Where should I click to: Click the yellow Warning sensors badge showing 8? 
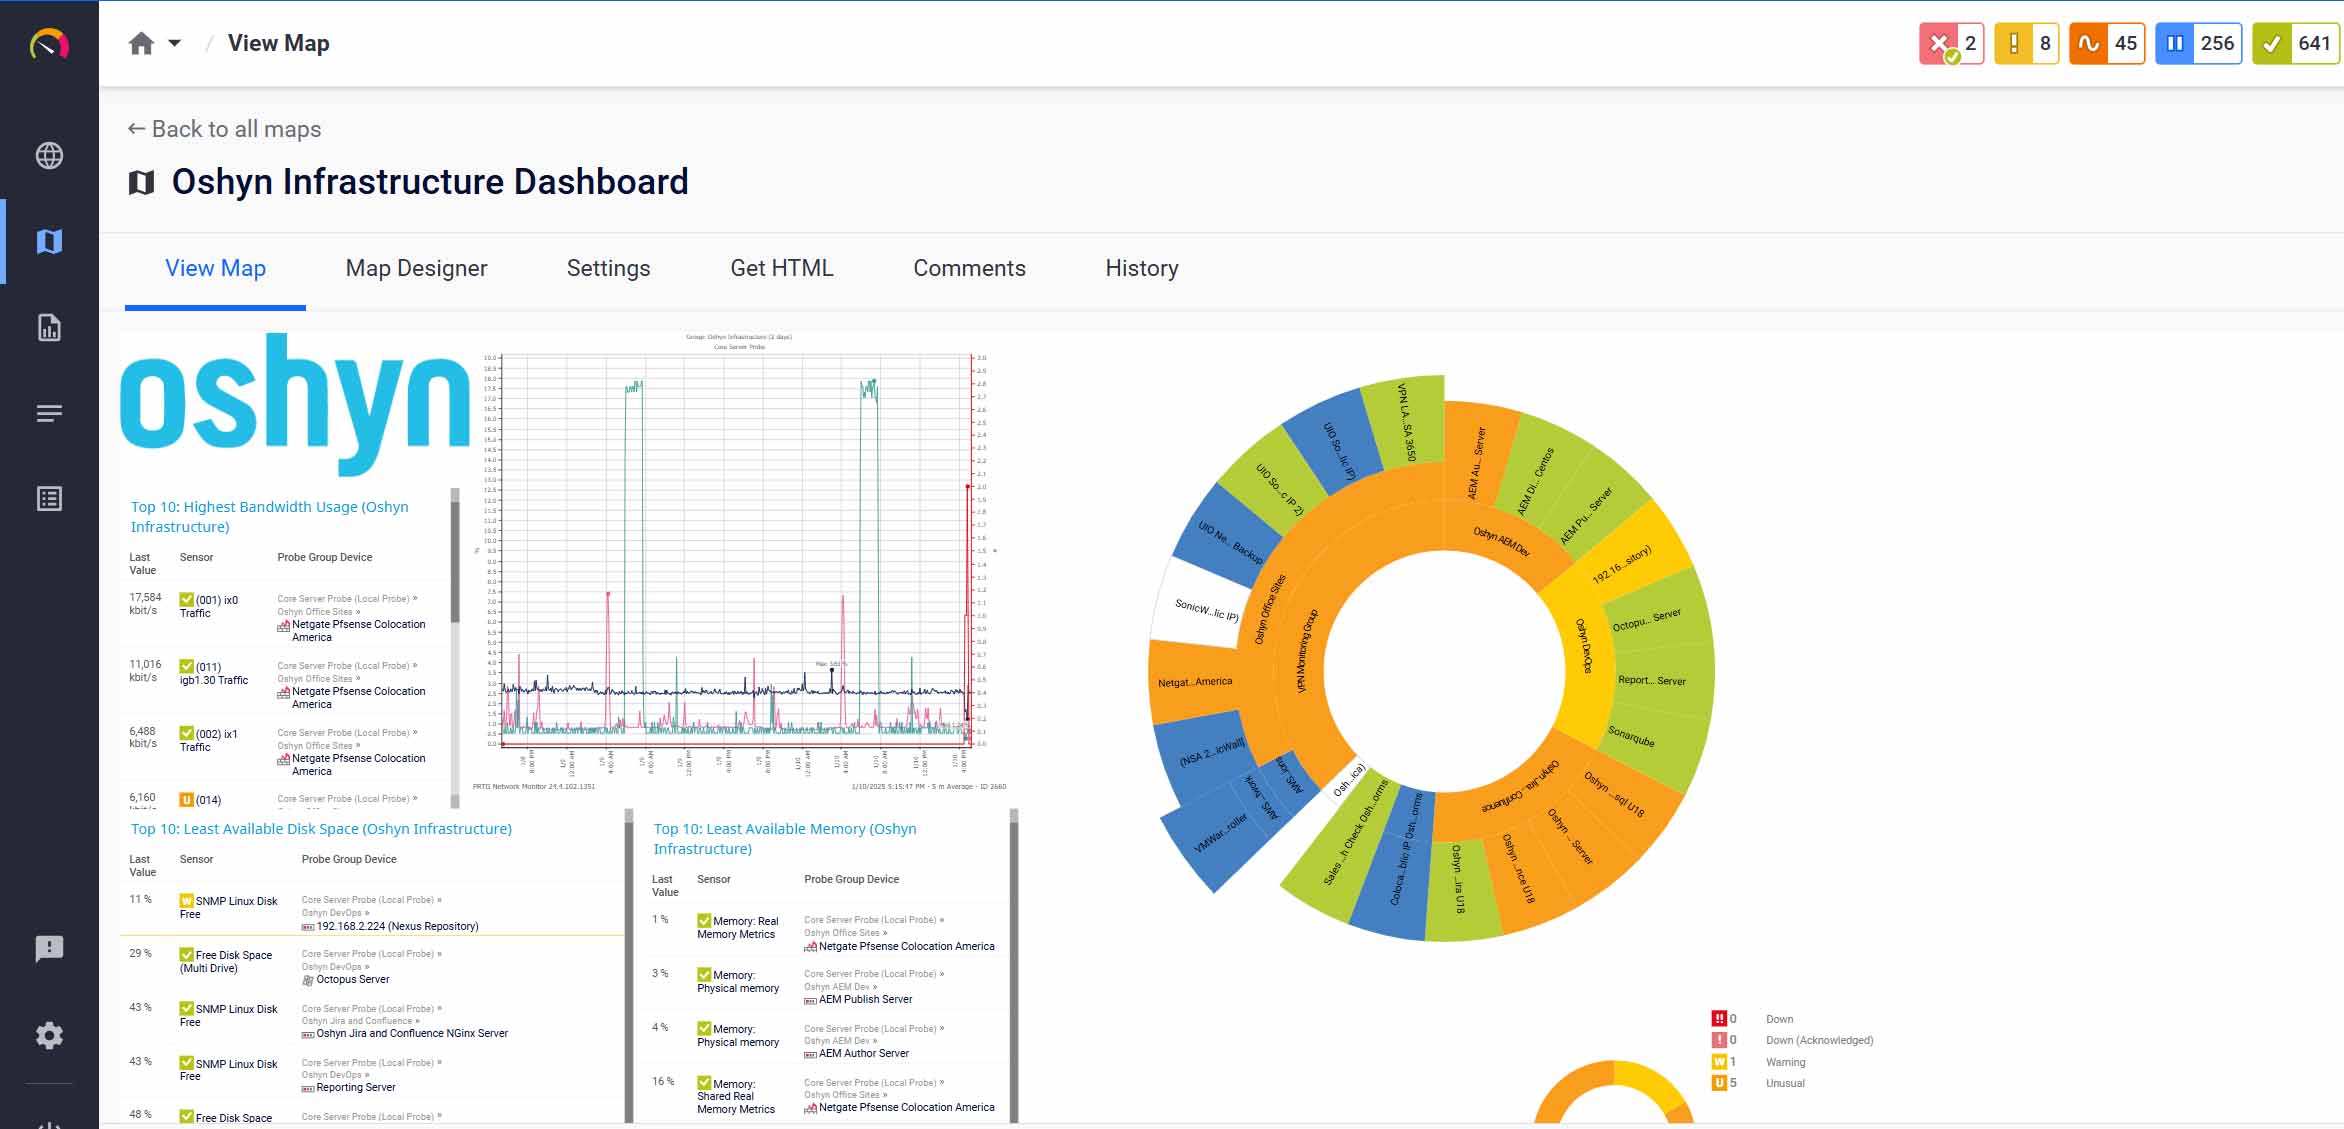click(x=2026, y=43)
